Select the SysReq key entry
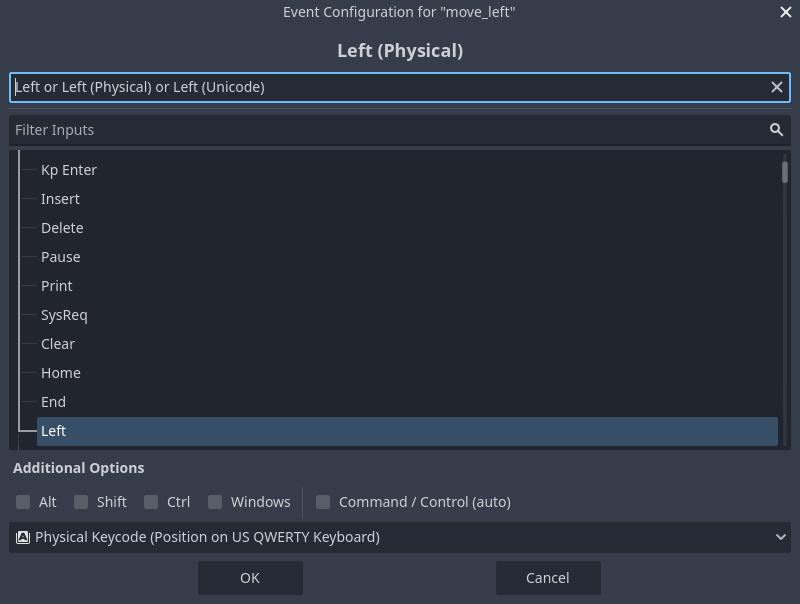The image size is (800, 604). tap(64, 314)
